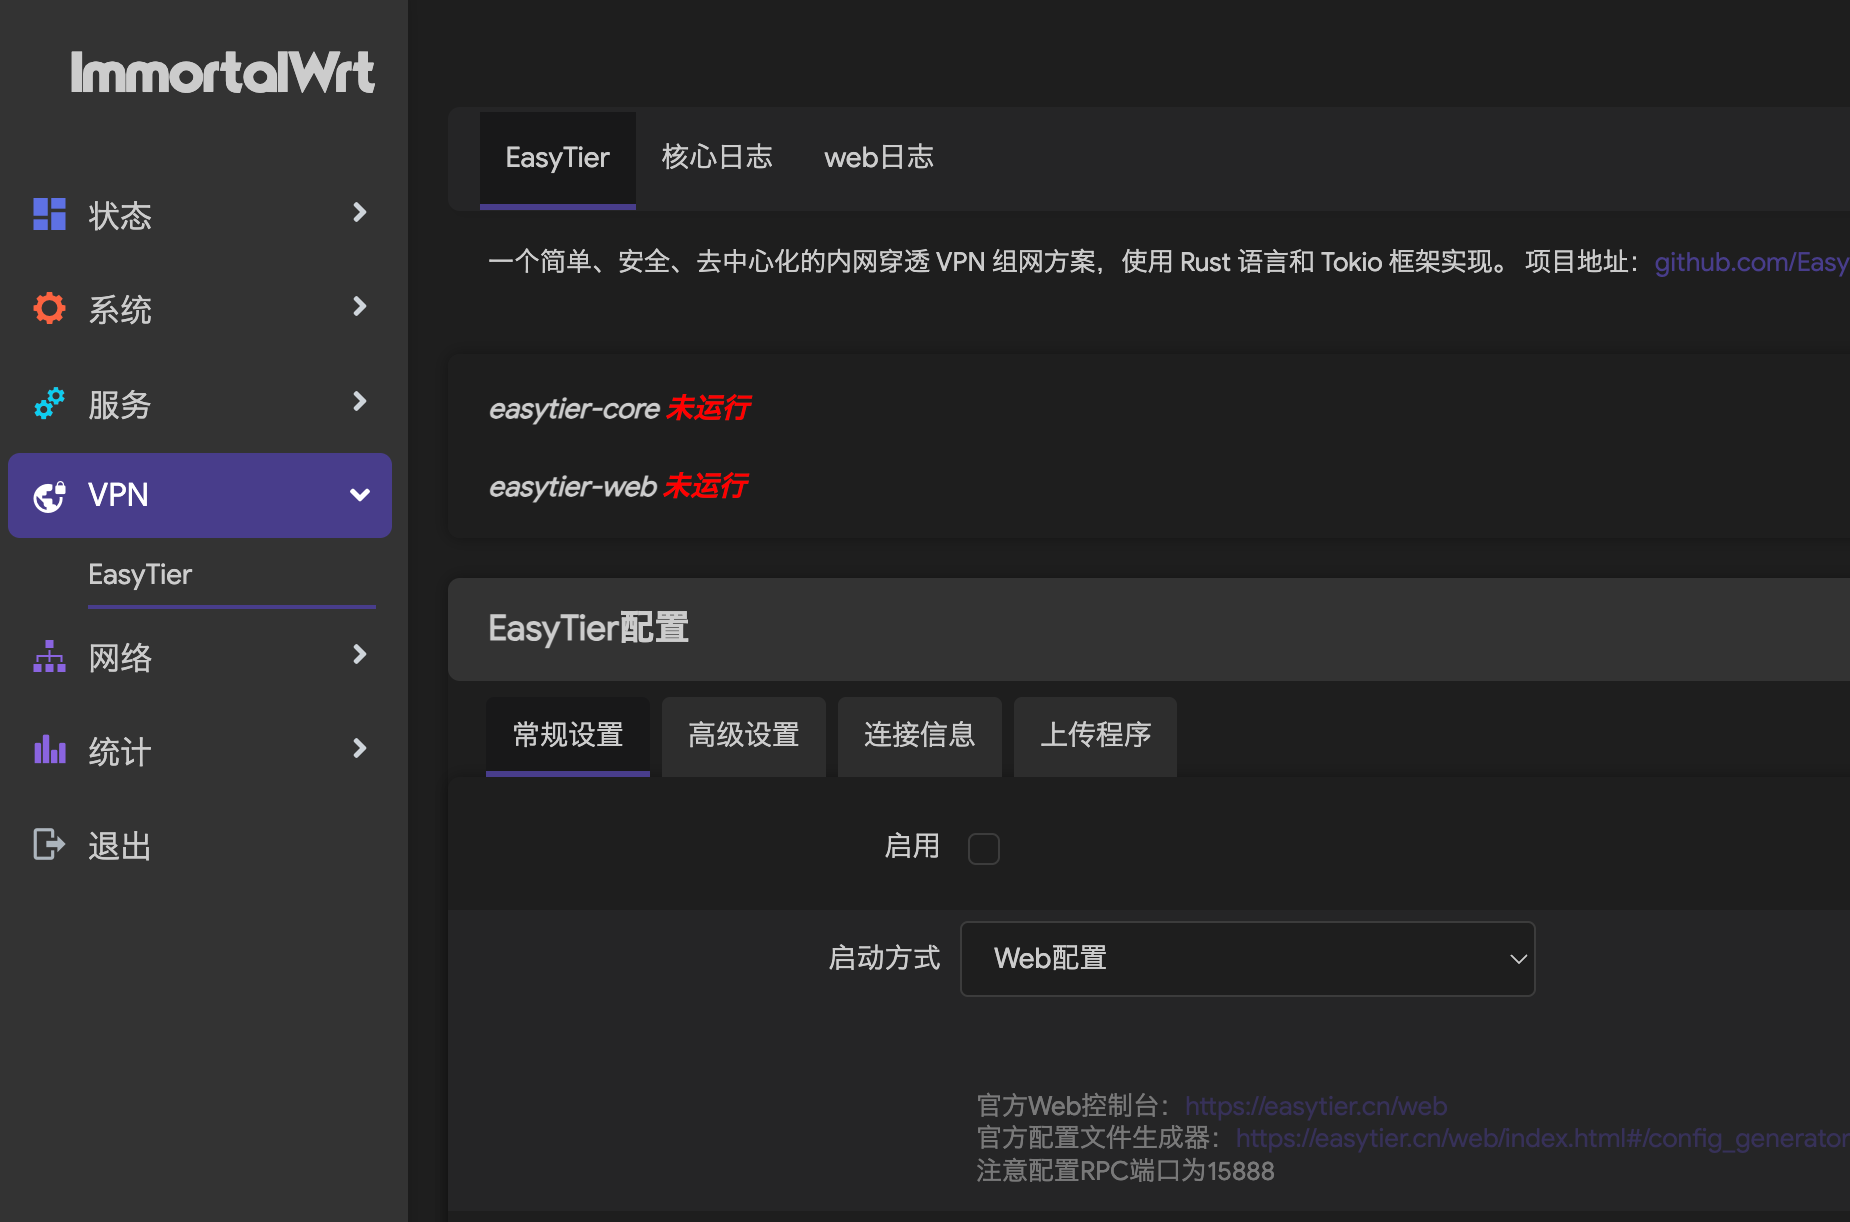
Task: Click the 系统 gear icon
Action: [48, 308]
